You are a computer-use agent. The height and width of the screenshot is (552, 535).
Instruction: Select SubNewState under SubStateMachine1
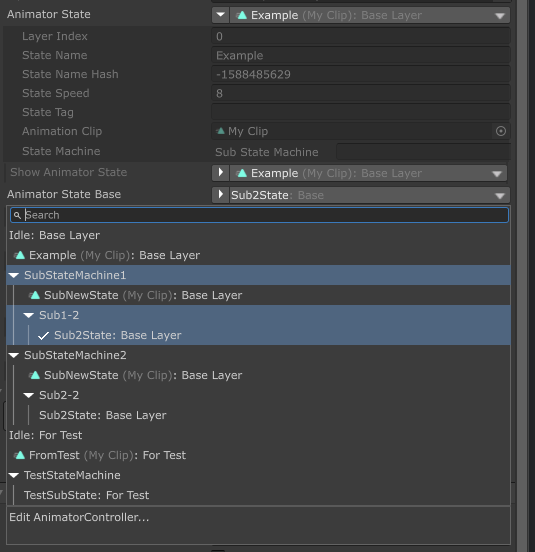[258, 295]
